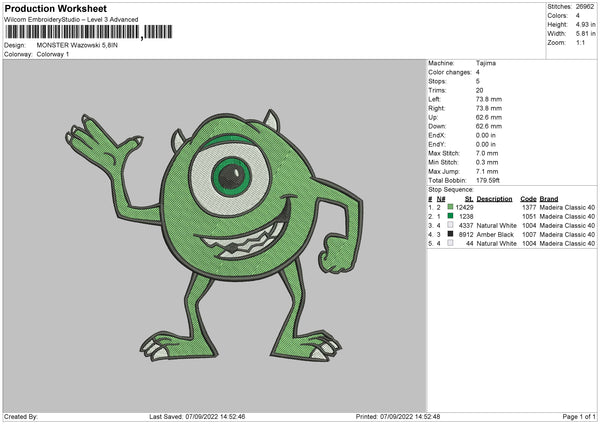Click the Up value '62.6 mm'

coord(489,117)
